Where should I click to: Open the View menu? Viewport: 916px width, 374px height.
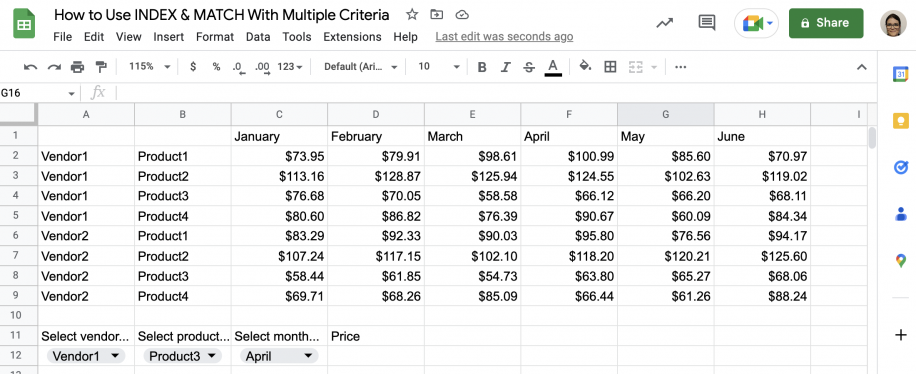pos(129,37)
